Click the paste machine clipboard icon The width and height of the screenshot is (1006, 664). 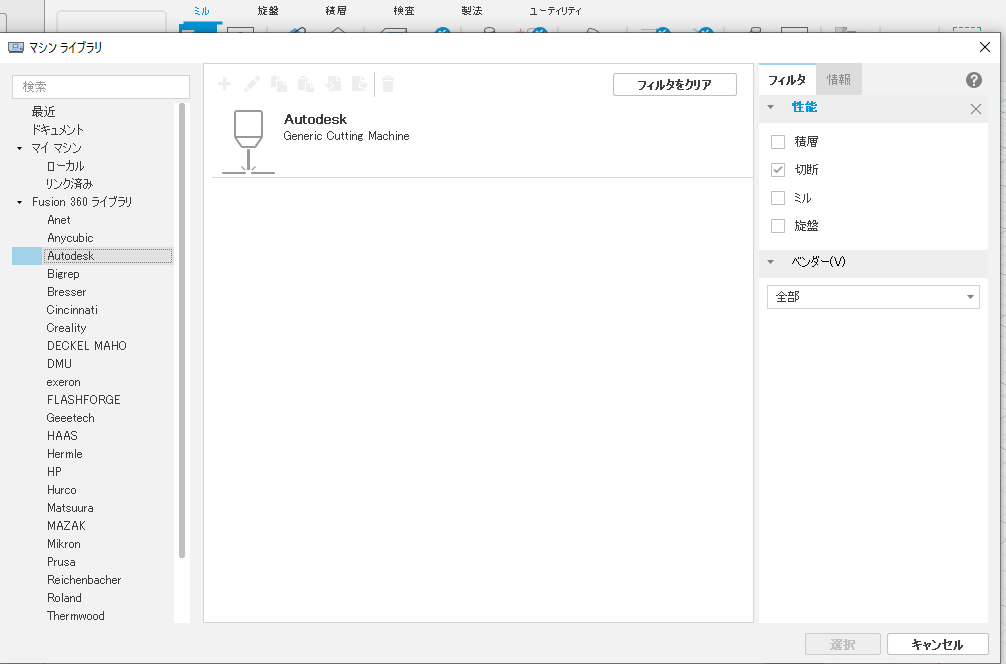click(x=305, y=84)
